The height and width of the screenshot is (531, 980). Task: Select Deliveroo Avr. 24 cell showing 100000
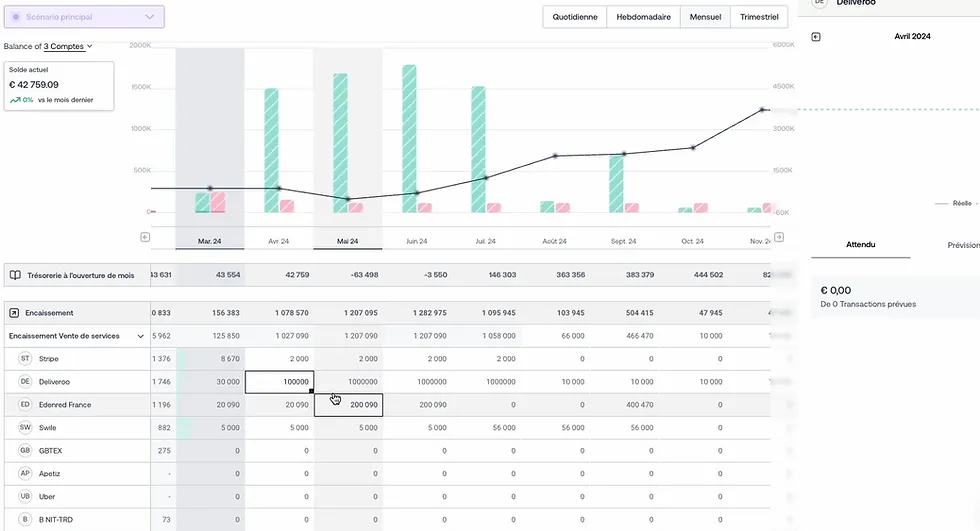tap(279, 382)
